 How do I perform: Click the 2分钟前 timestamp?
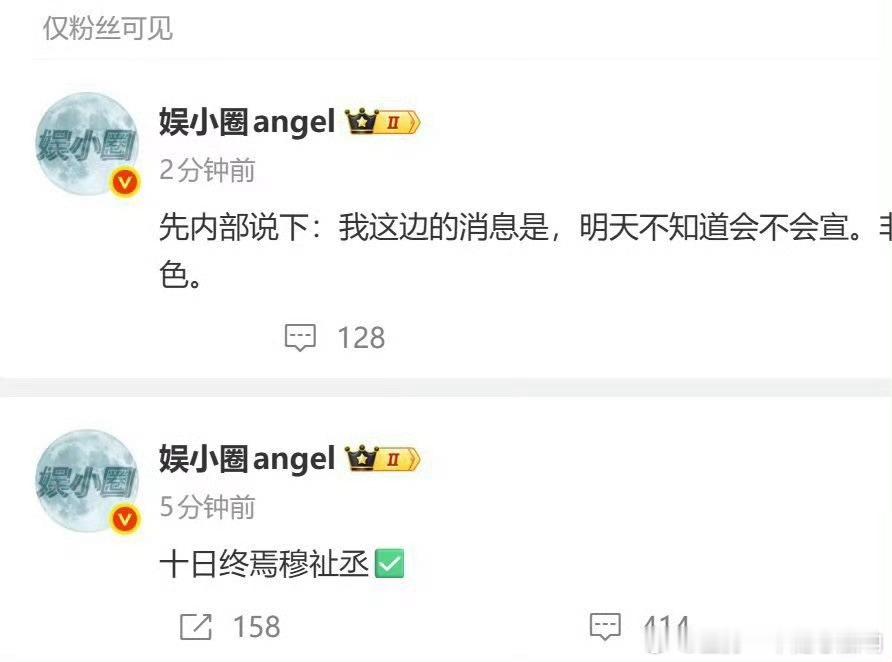[207, 170]
